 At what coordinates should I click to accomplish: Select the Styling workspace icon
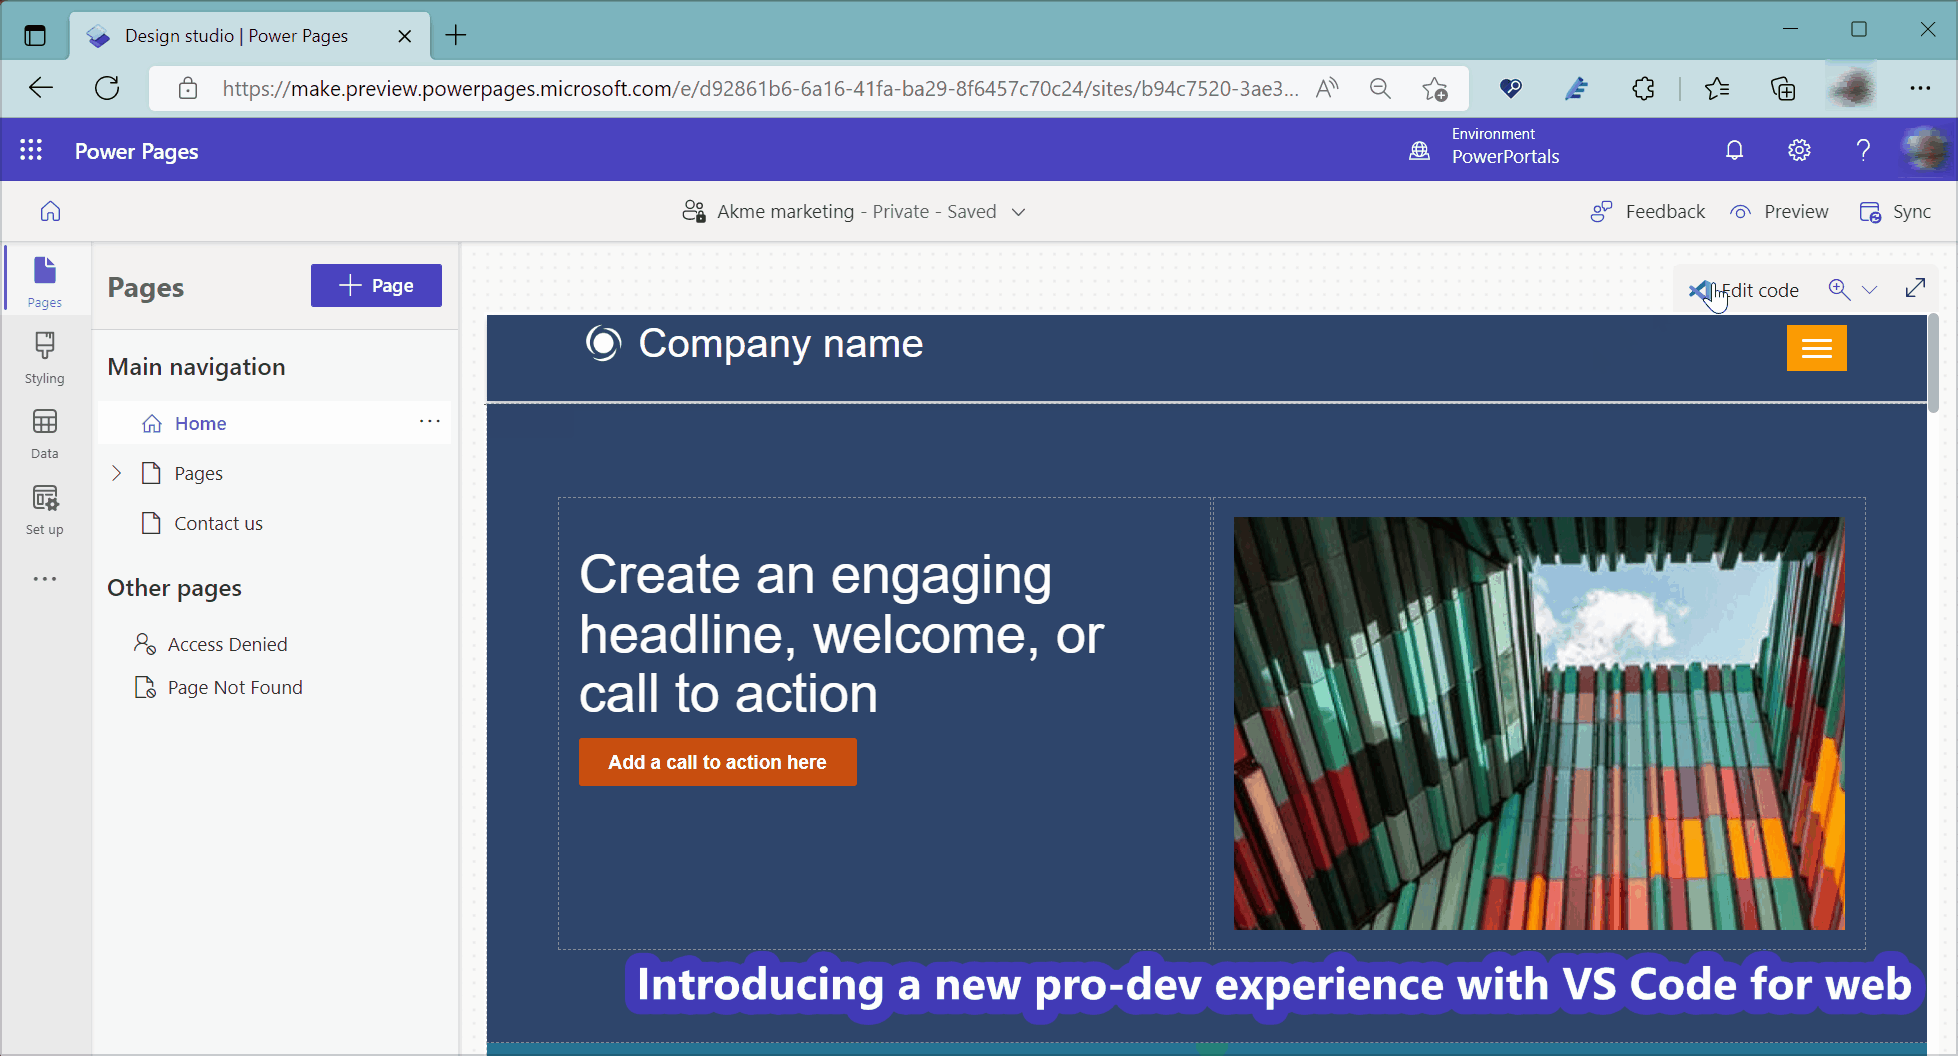(44, 357)
